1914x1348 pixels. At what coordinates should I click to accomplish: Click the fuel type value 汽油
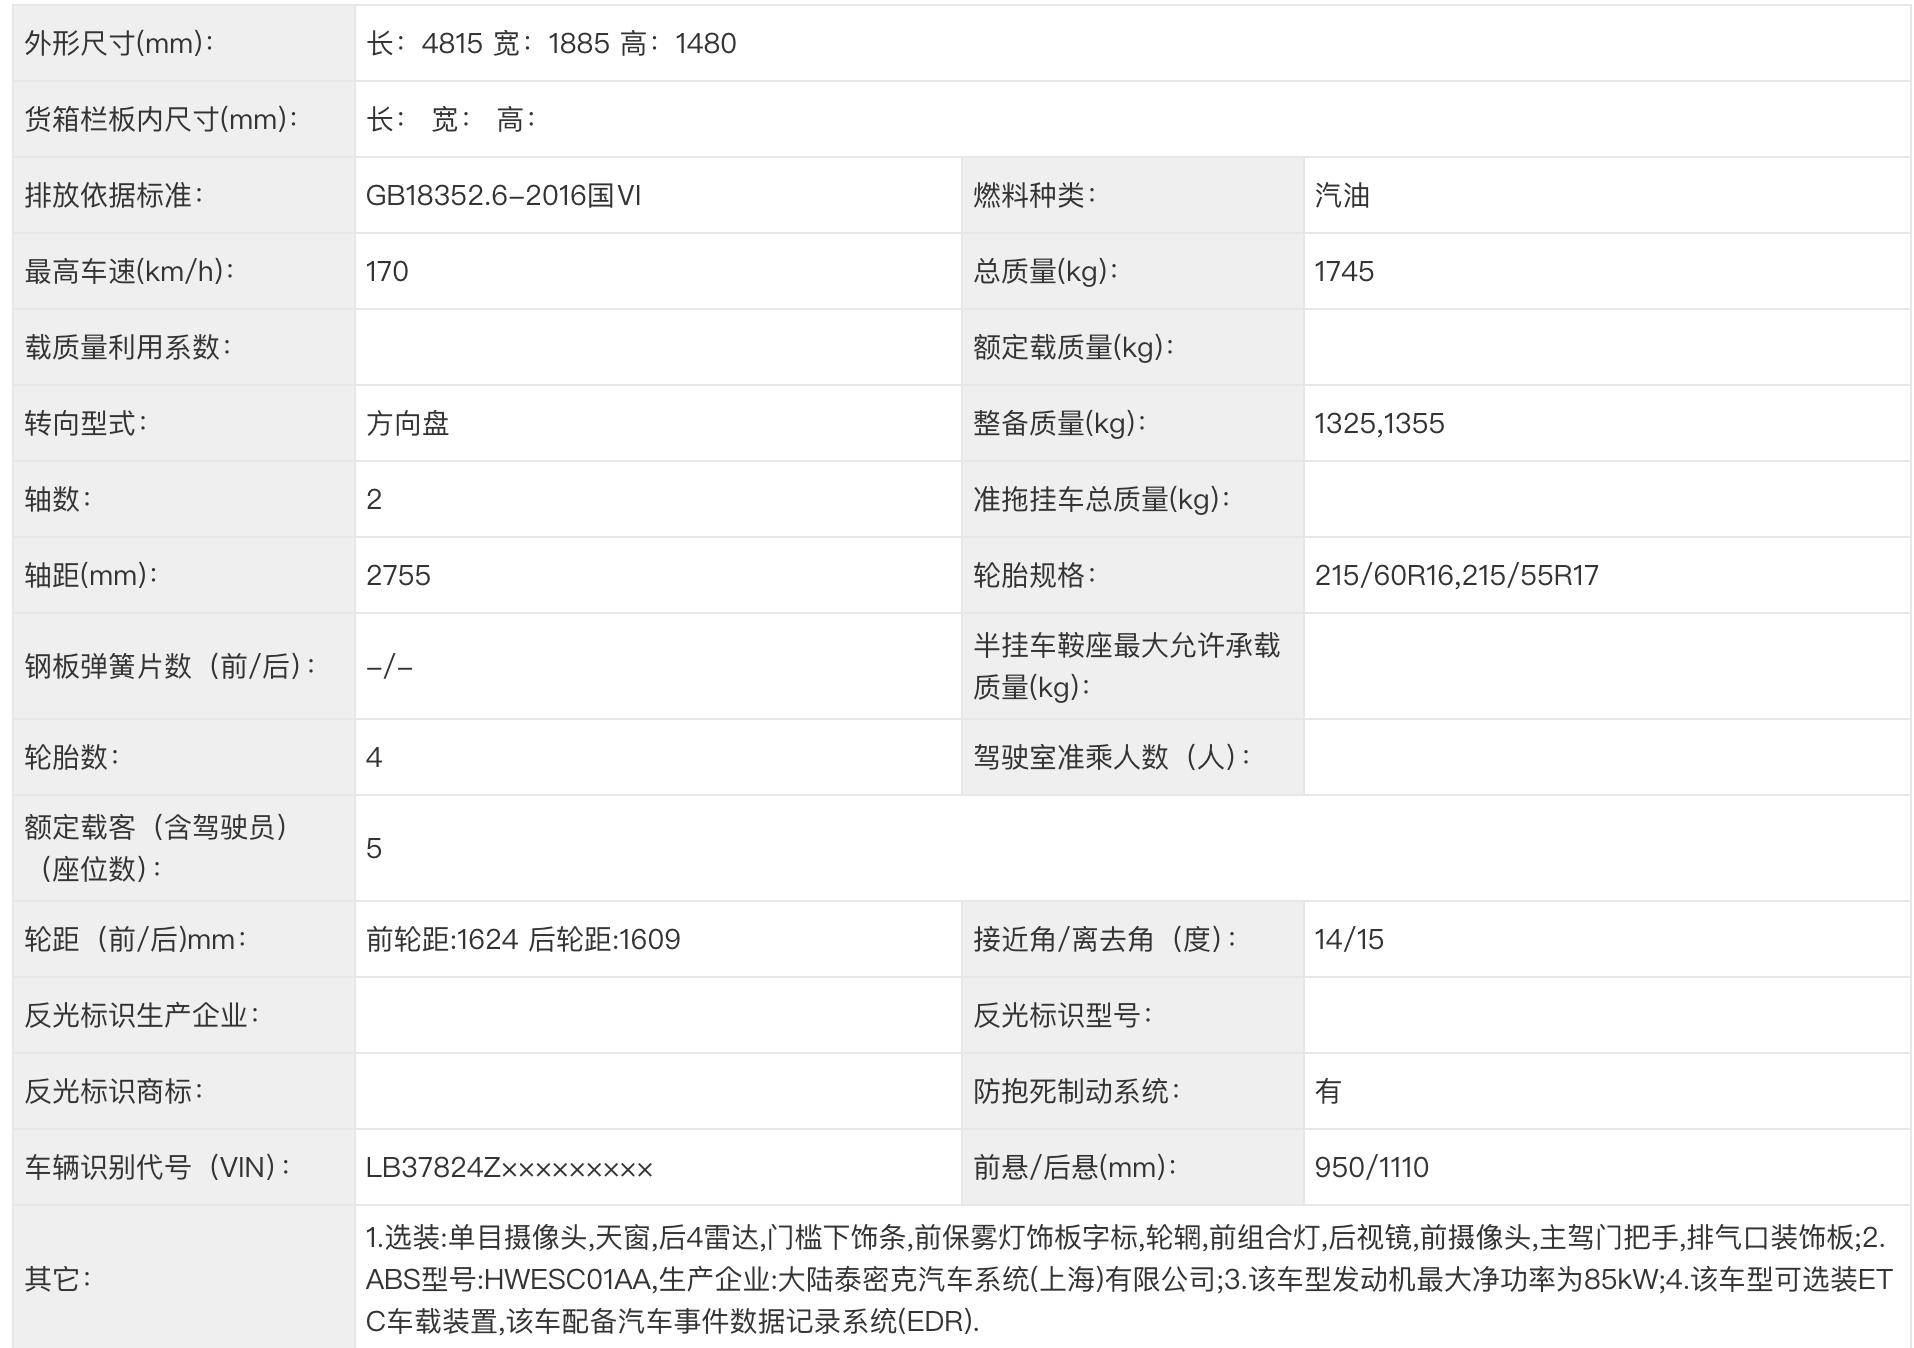coord(1342,196)
